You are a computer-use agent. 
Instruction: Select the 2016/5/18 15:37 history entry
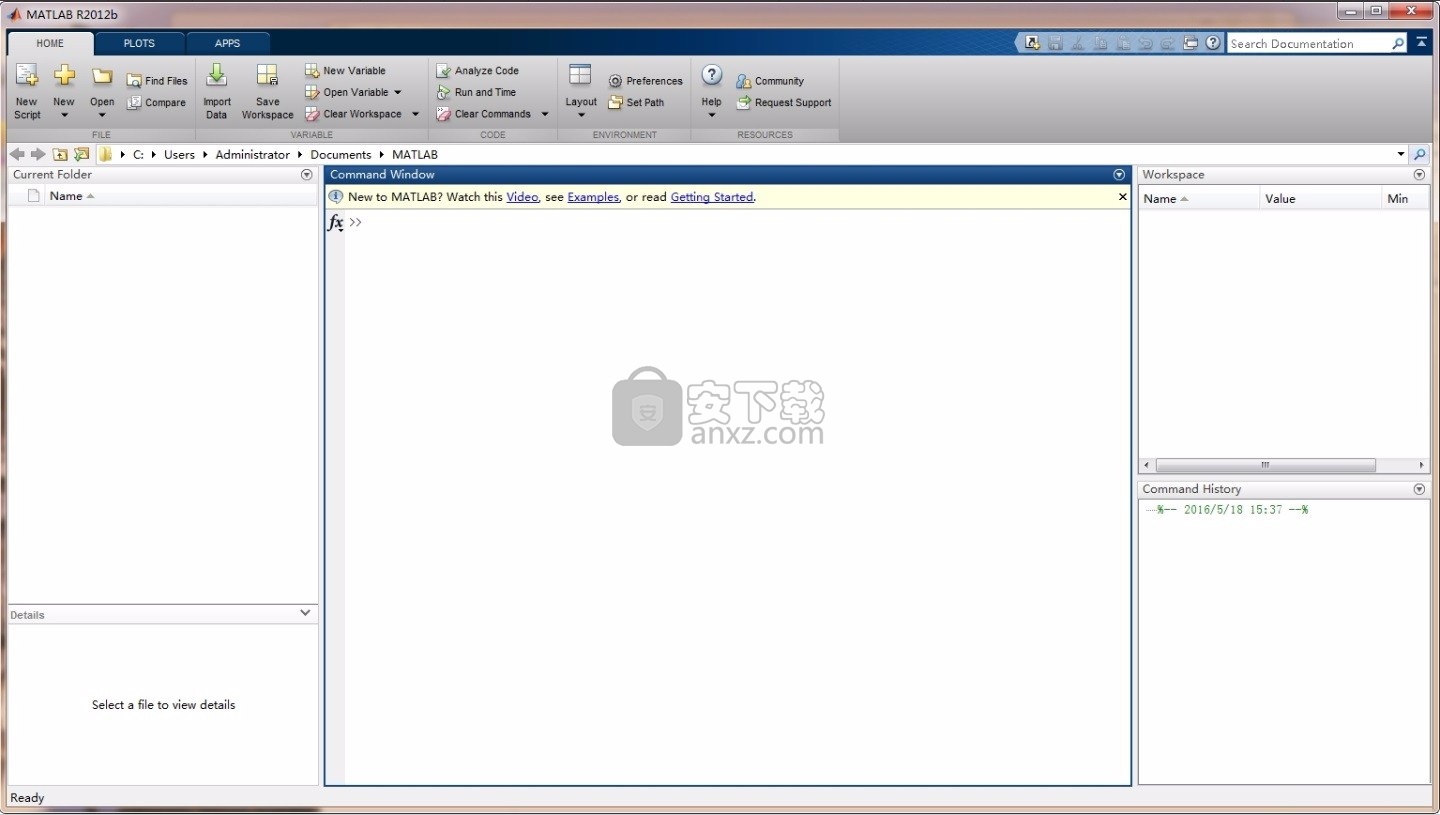[1232, 510]
